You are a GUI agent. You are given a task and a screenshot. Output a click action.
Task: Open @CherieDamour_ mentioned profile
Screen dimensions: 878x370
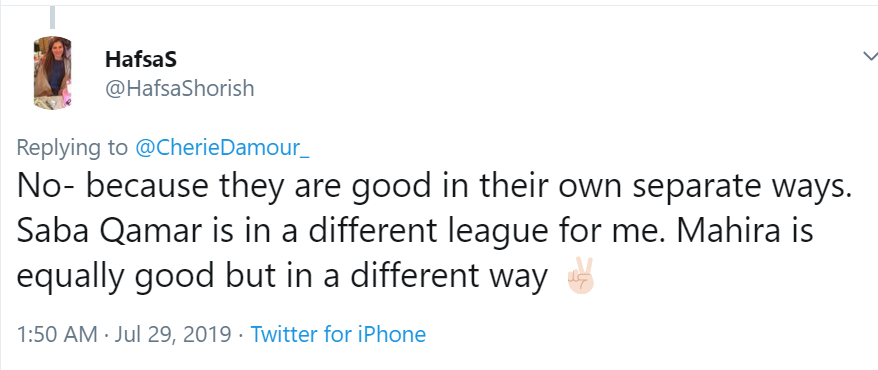(x=222, y=147)
